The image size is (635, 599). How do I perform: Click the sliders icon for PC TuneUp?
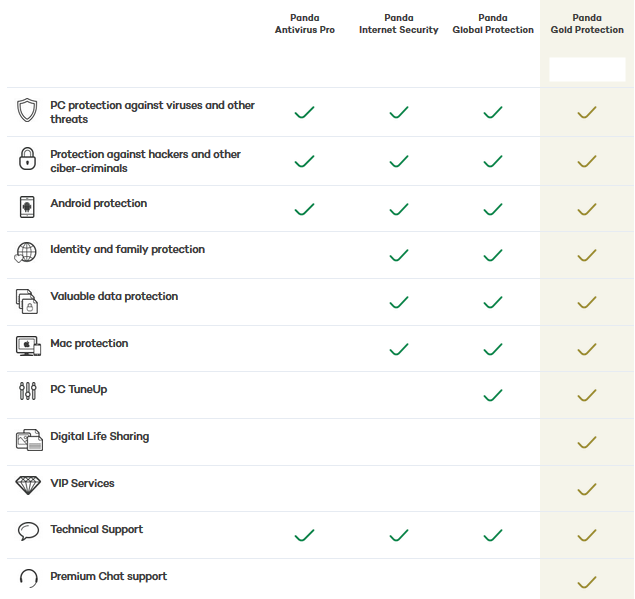(28, 391)
